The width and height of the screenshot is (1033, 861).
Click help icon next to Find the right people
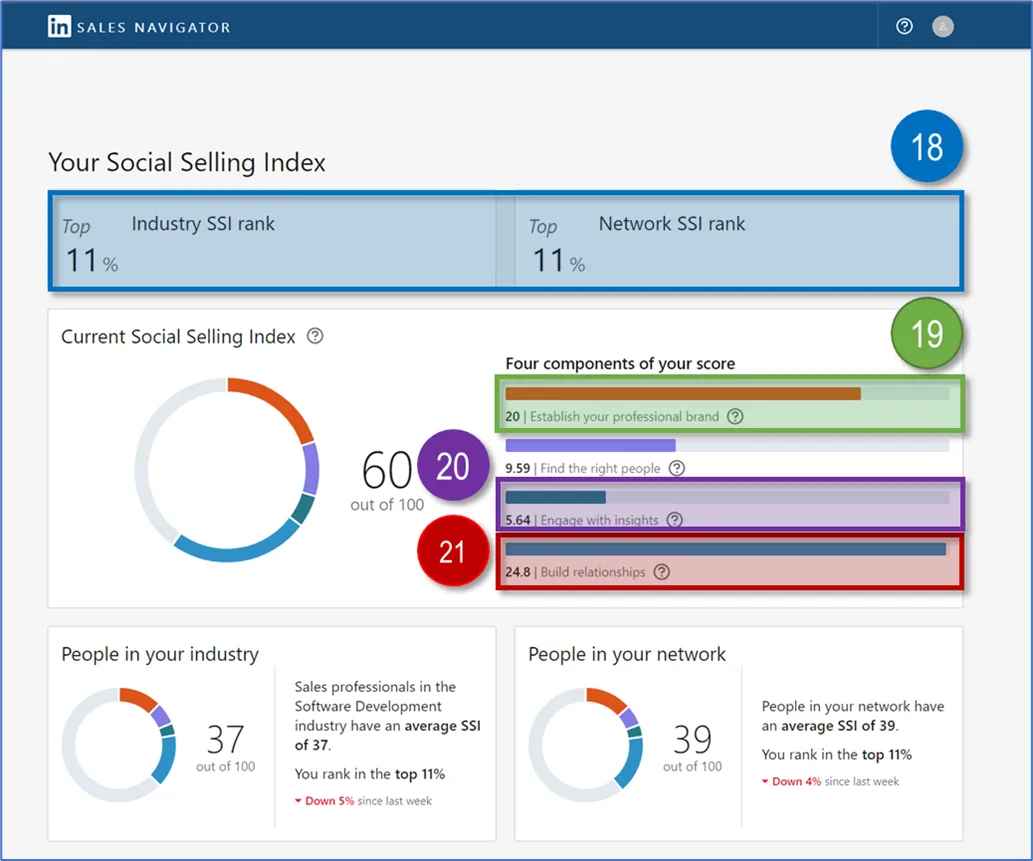tap(677, 468)
